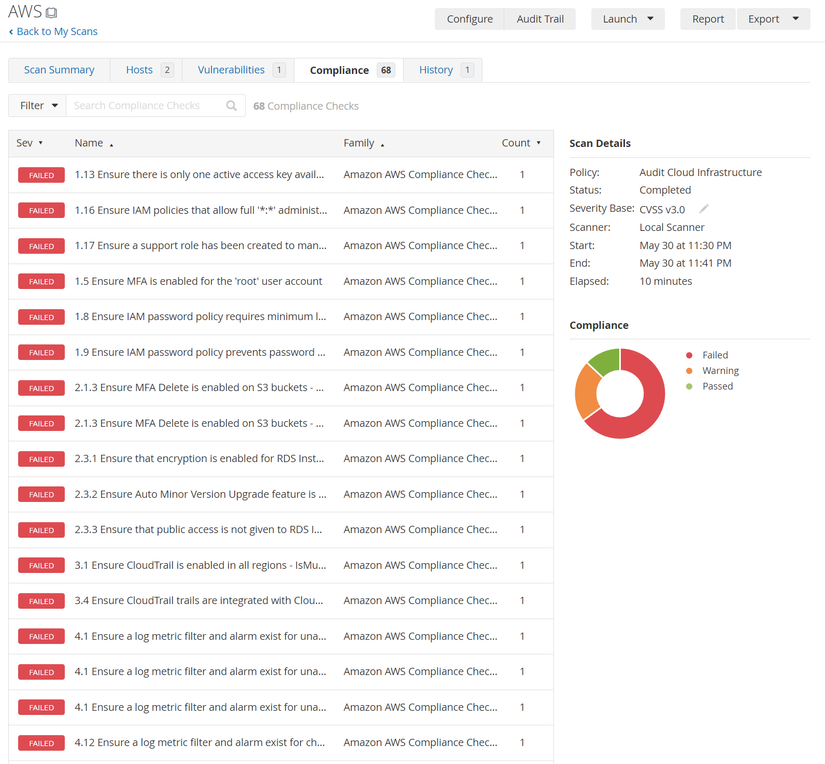Screen dimensions: 825x764
Task: Open the Launch dropdown menu
Action: [x=628, y=19]
